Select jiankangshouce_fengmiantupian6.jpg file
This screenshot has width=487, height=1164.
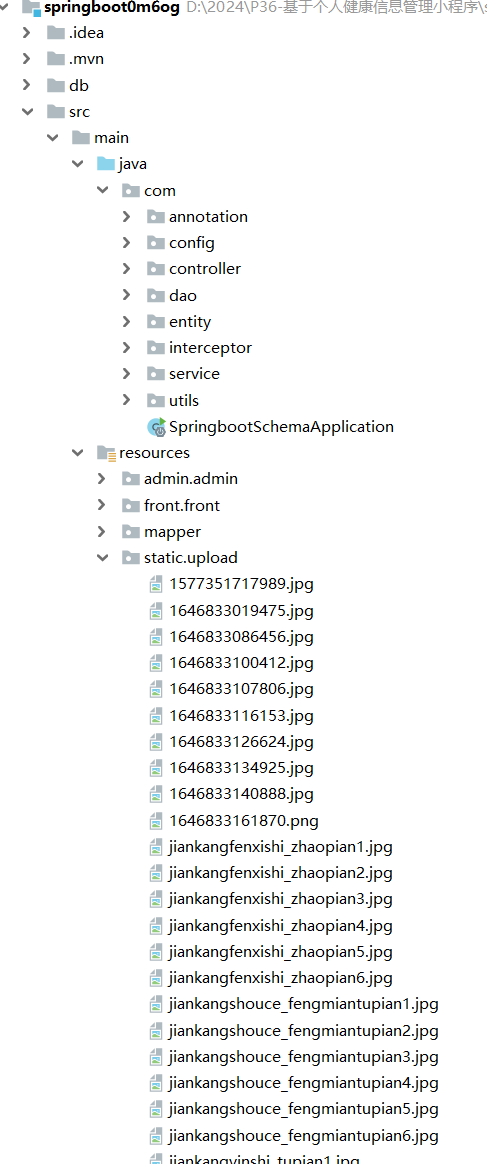[304, 1136]
